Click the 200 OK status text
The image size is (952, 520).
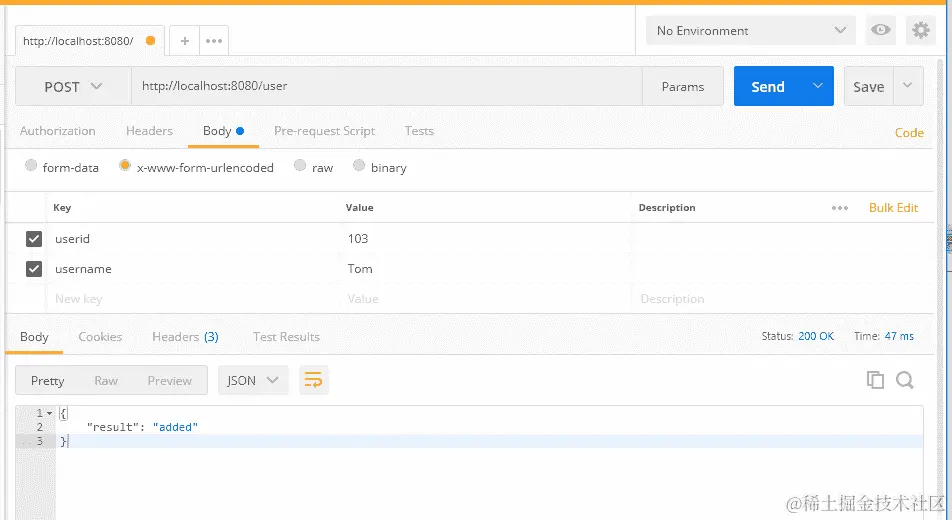pyautogui.click(x=816, y=336)
